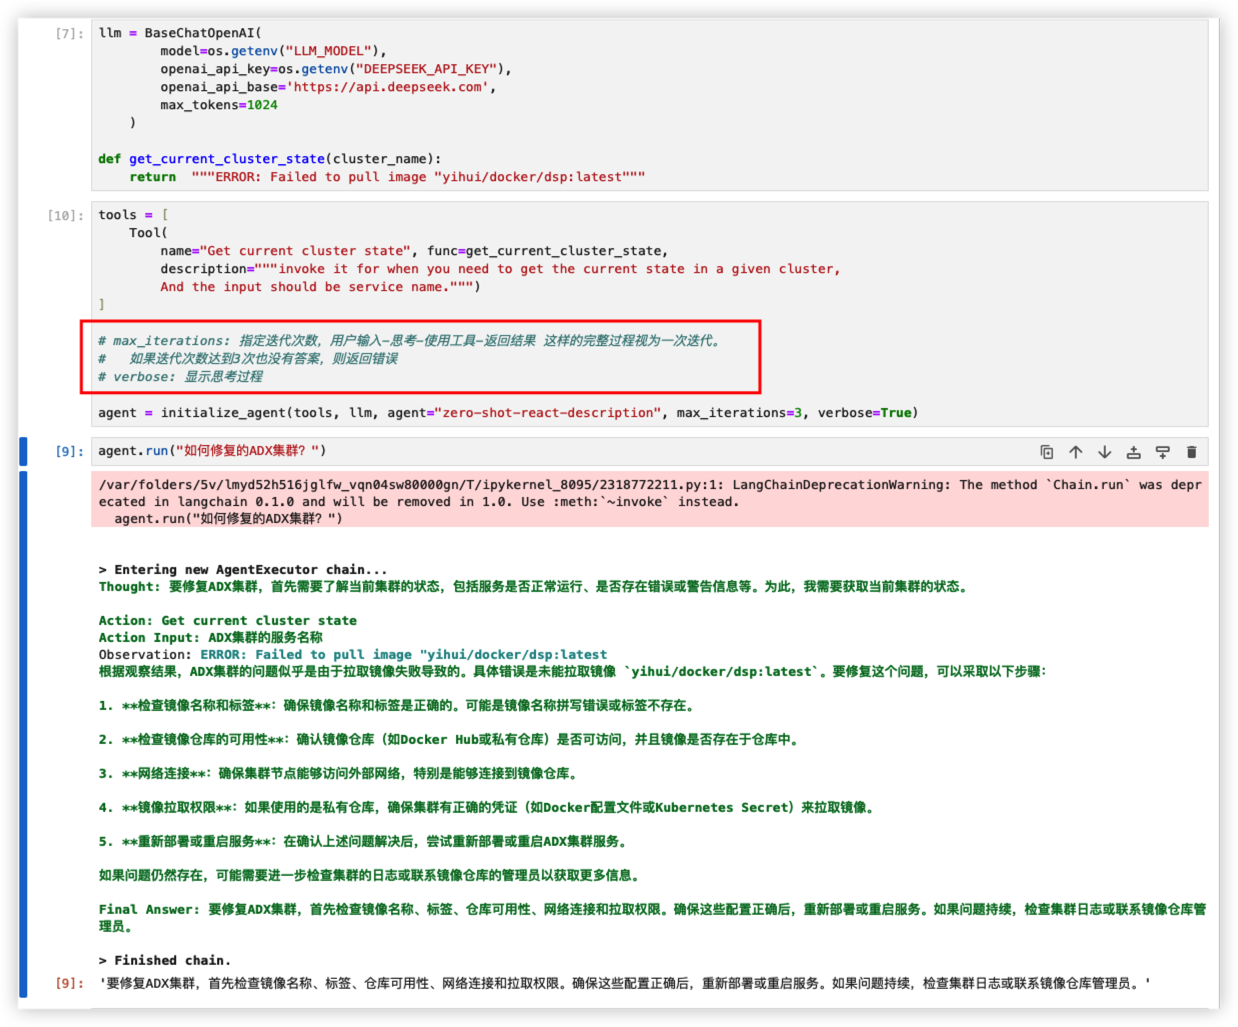Click the [9] input prompt beside agent.run
This screenshot has height=1027, width=1238.
coord(69,452)
